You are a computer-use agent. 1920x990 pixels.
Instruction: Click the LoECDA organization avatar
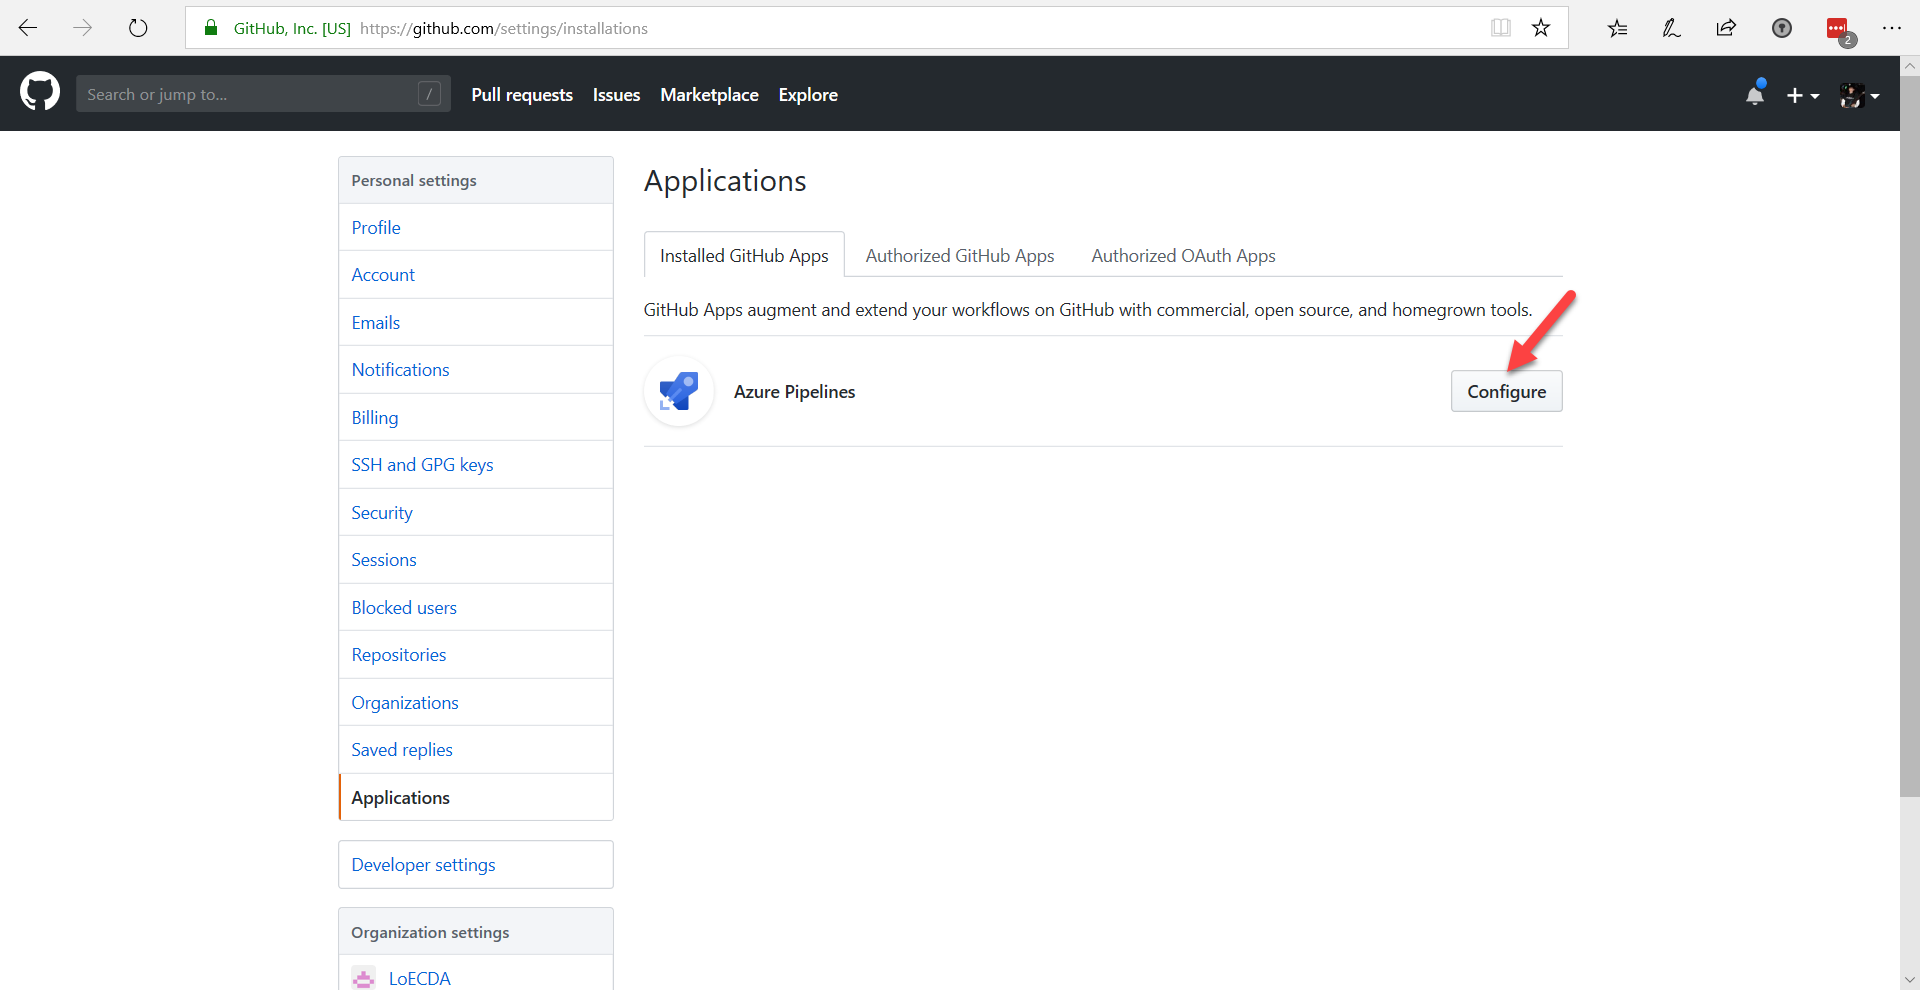364,978
